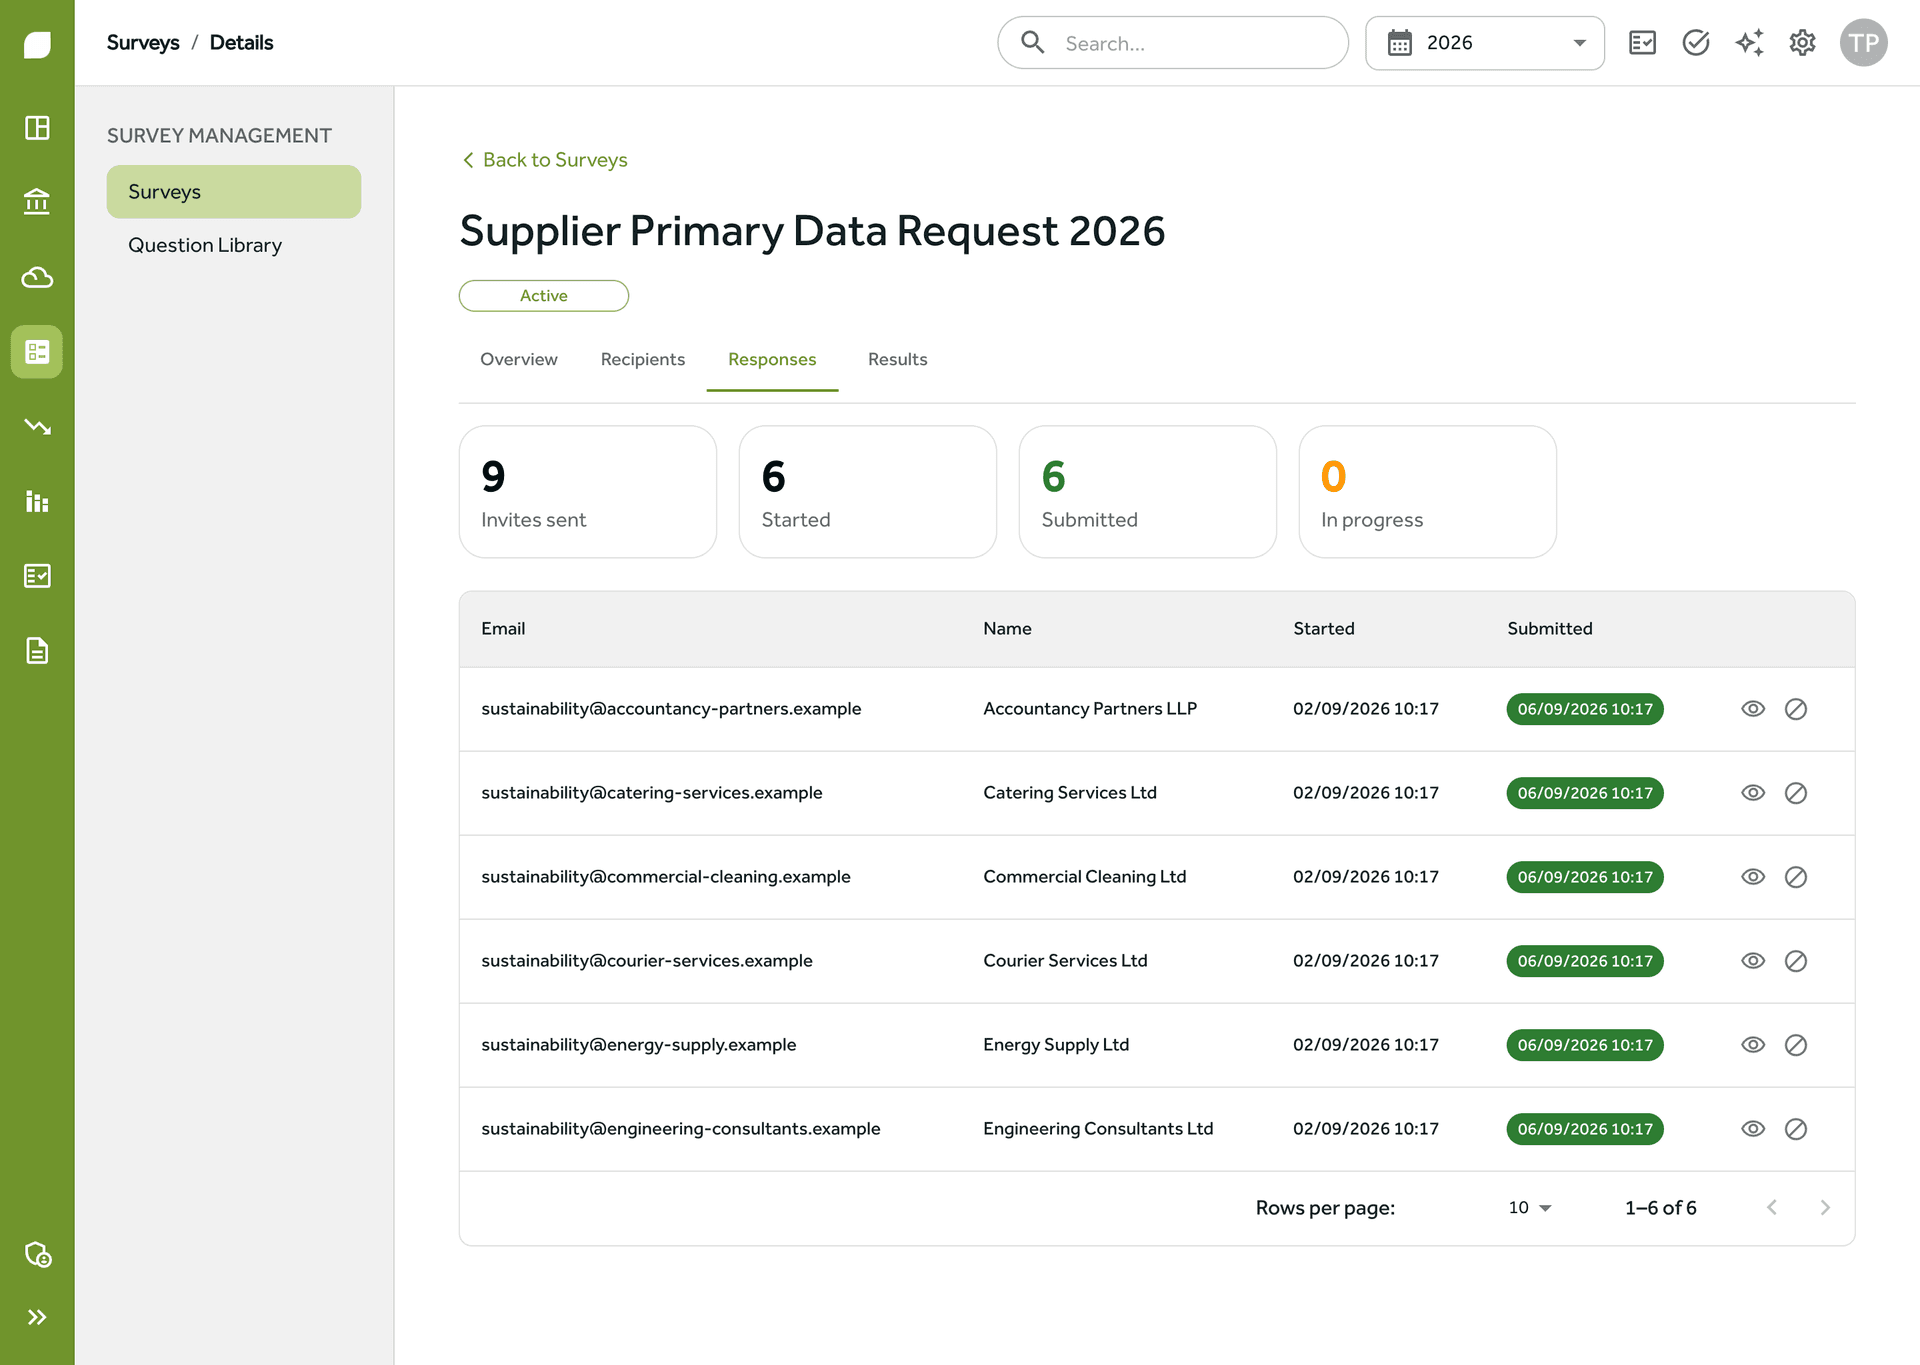Go to next table page

coord(1825,1208)
